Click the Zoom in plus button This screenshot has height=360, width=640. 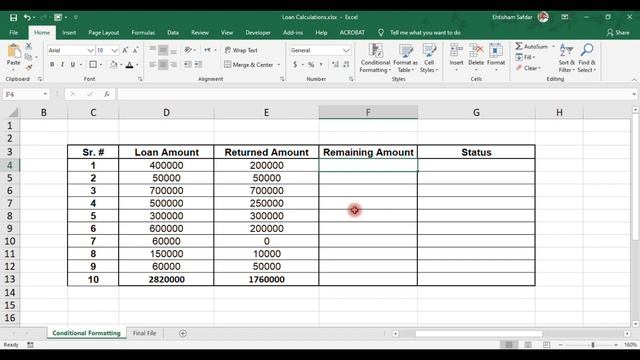[616, 345]
